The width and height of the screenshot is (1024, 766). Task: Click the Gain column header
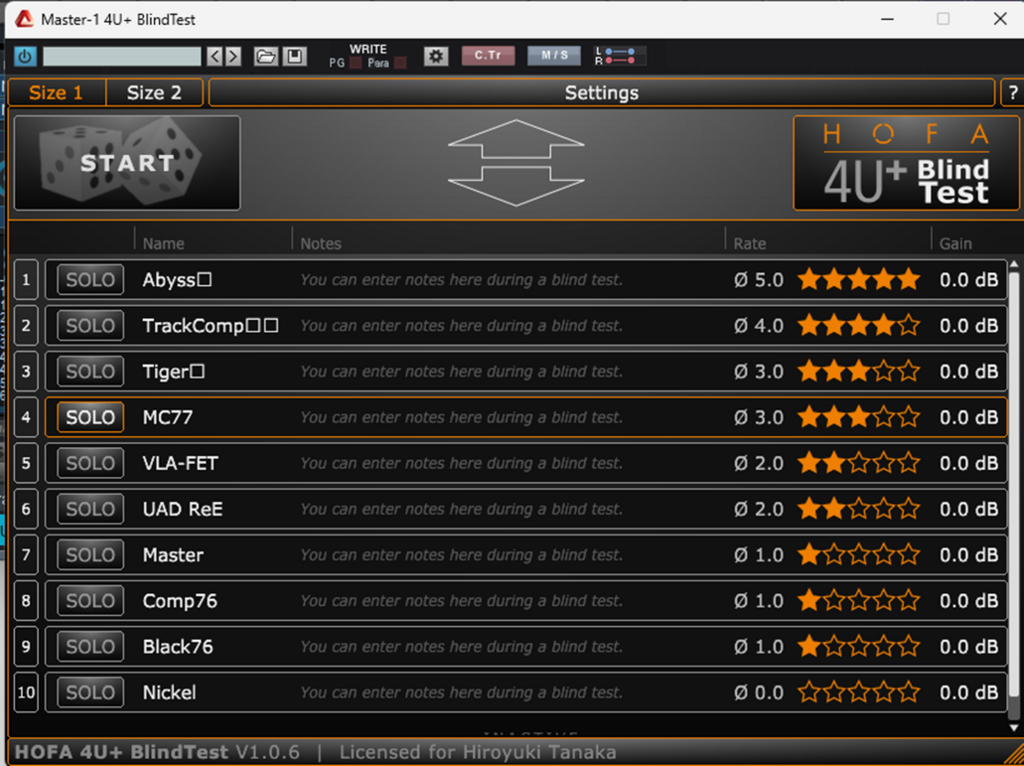pyautogui.click(x=955, y=244)
